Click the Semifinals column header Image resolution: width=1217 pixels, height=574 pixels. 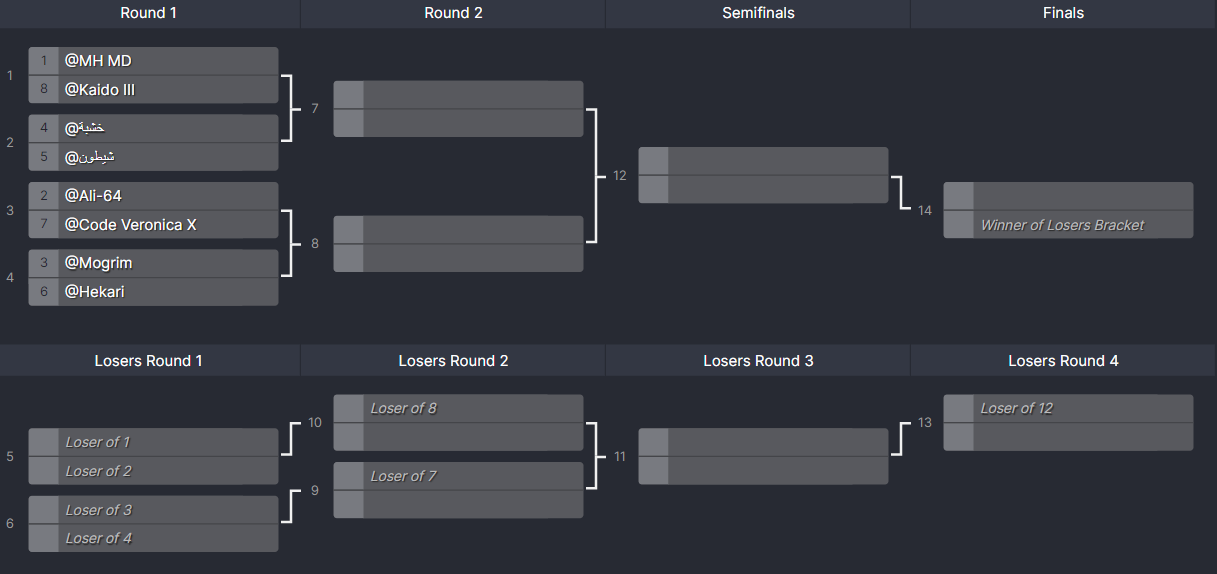(x=758, y=13)
